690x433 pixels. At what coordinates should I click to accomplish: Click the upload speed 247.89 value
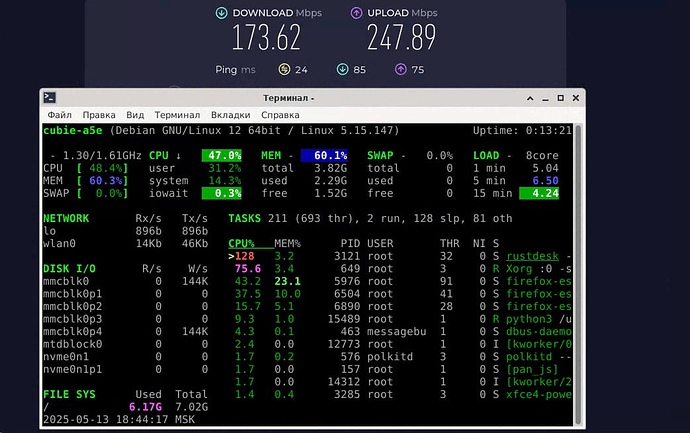click(x=401, y=37)
